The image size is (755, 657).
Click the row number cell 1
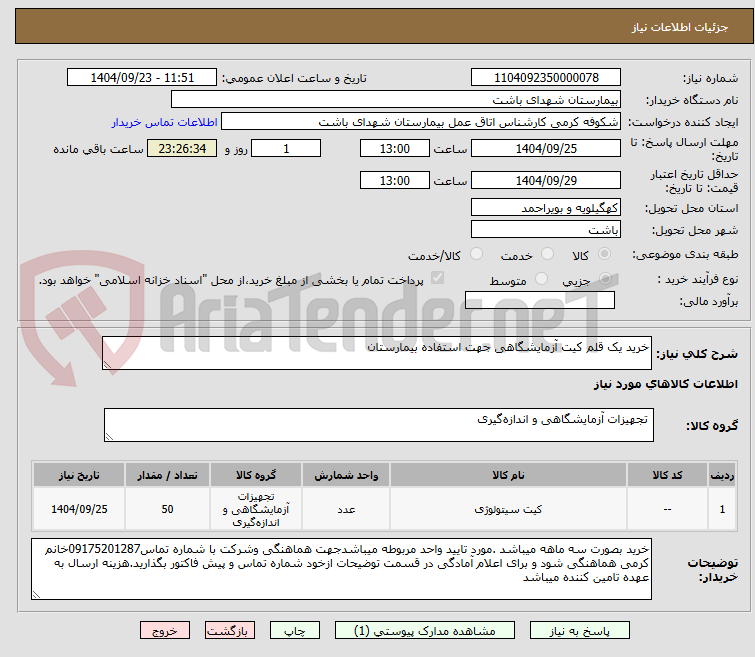[x=722, y=509]
